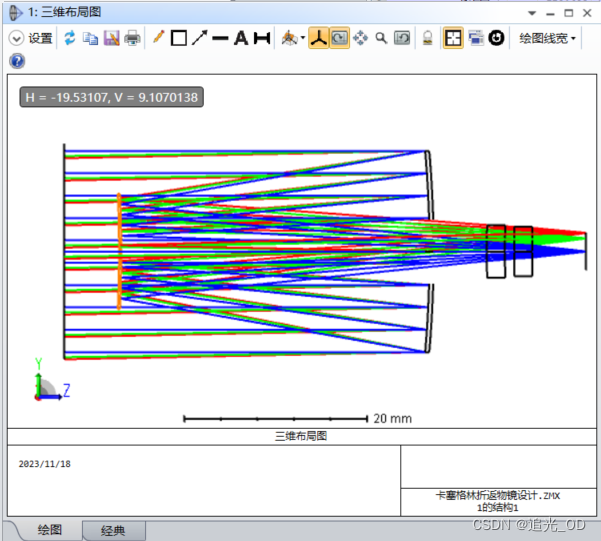Screen dimensions: 601x541
Task: Expand the 设置 settings panel
Action: pyautogui.click(x=31, y=38)
